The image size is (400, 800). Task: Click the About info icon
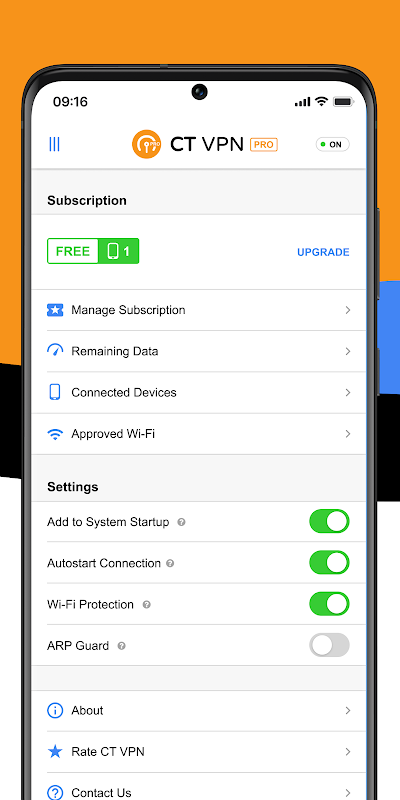[55, 710]
